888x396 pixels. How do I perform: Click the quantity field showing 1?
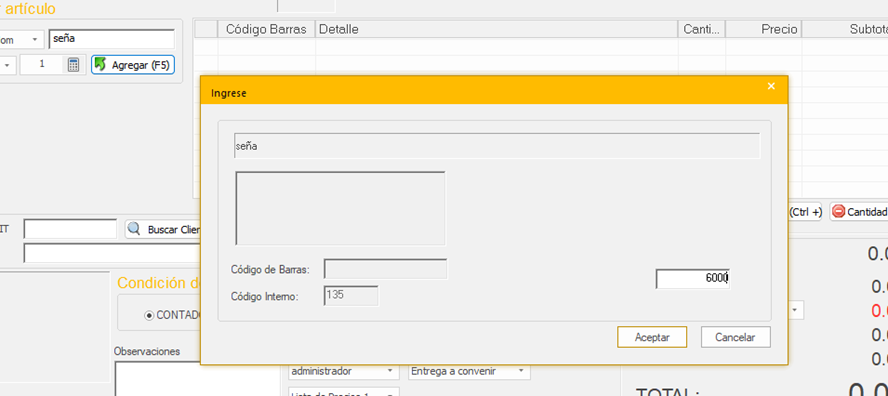coord(42,65)
